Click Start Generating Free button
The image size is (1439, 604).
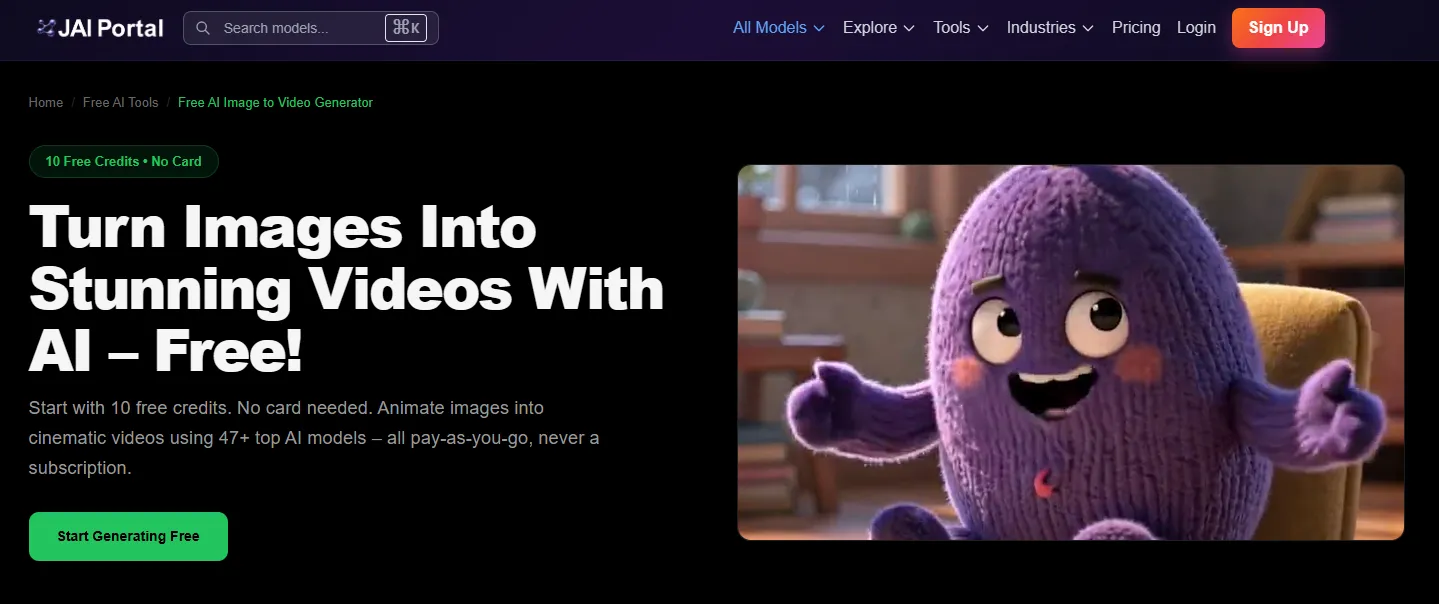(128, 536)
